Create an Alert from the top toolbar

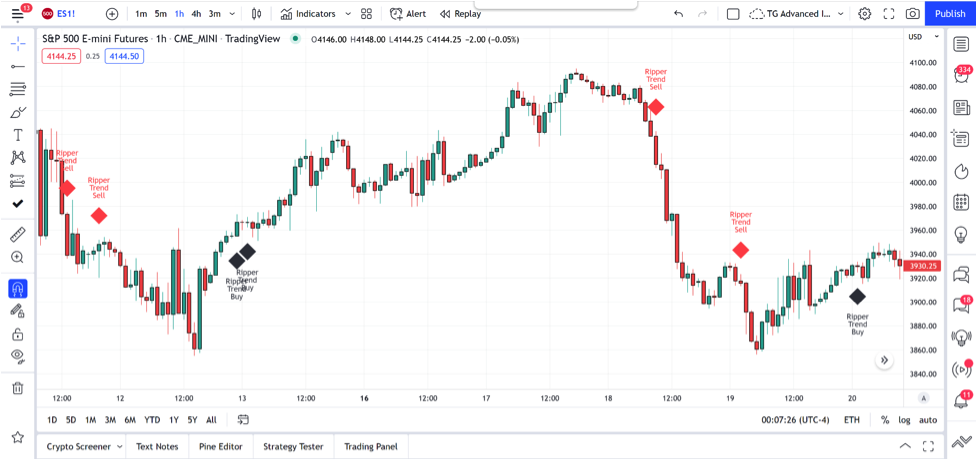pos(408,14)
